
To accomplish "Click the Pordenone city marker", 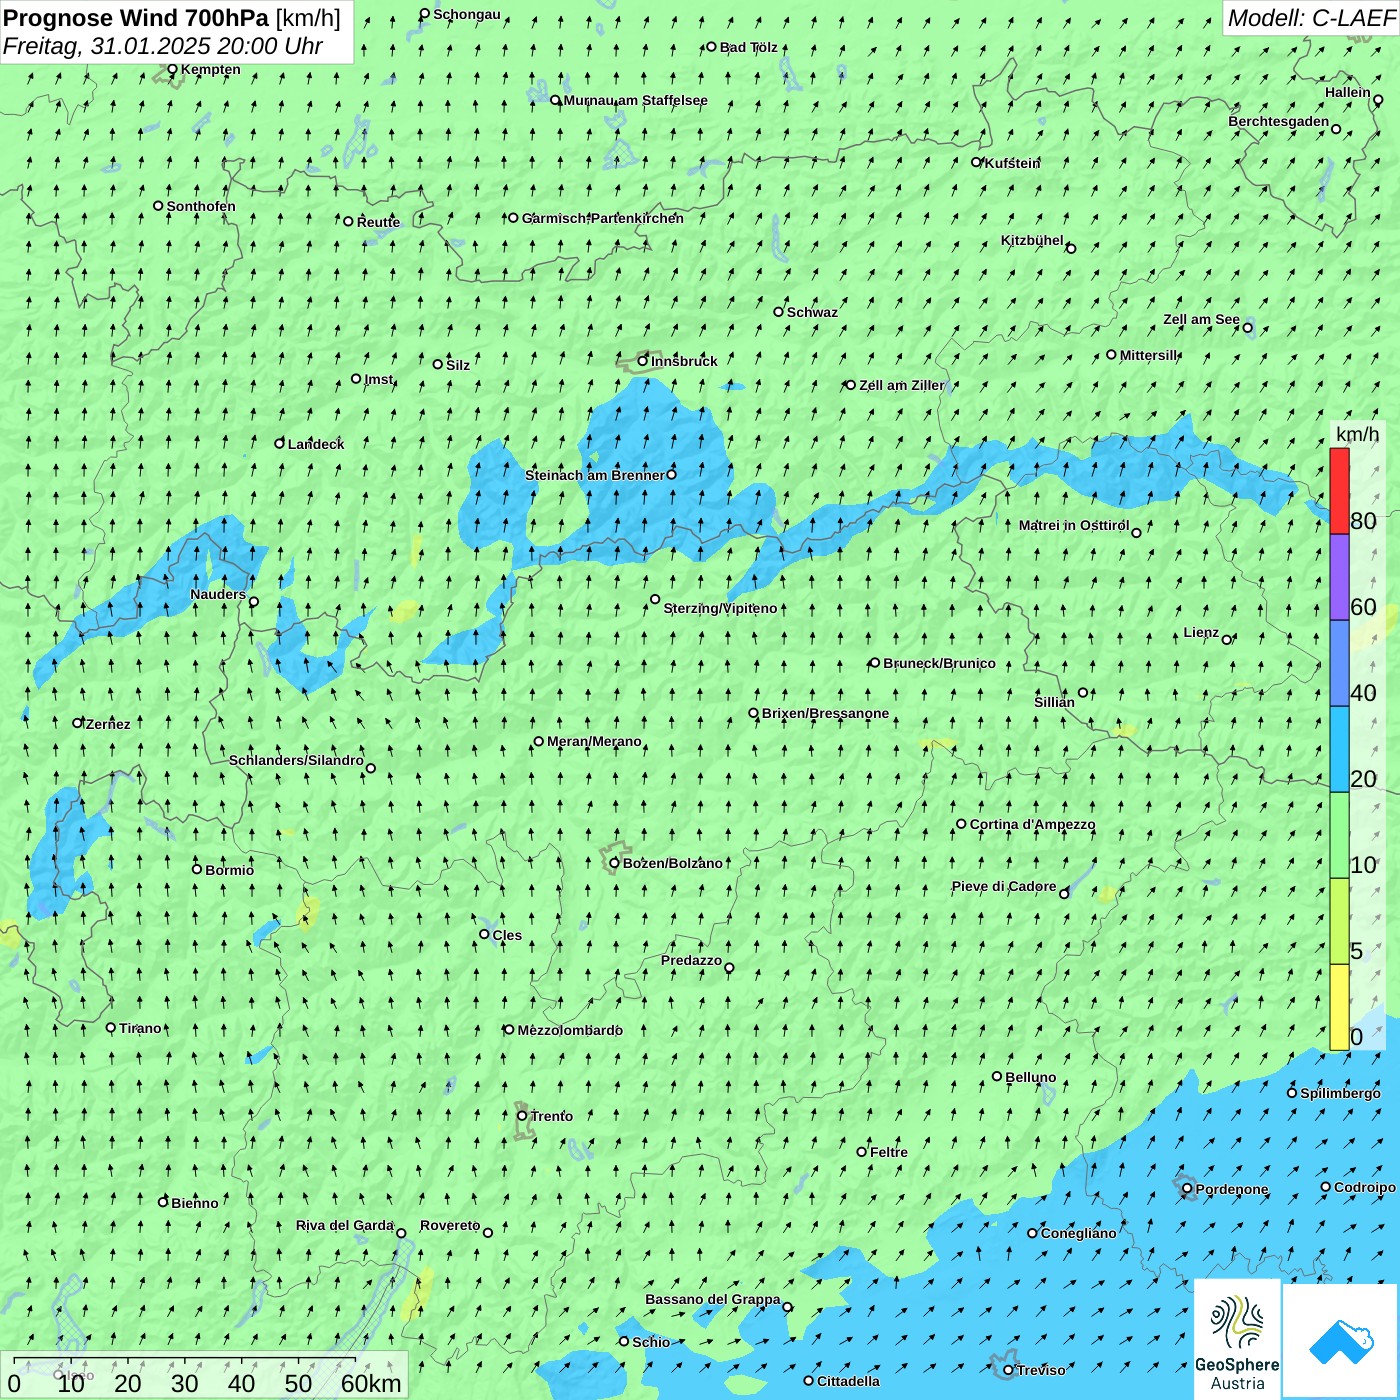I will 1187,1189.
